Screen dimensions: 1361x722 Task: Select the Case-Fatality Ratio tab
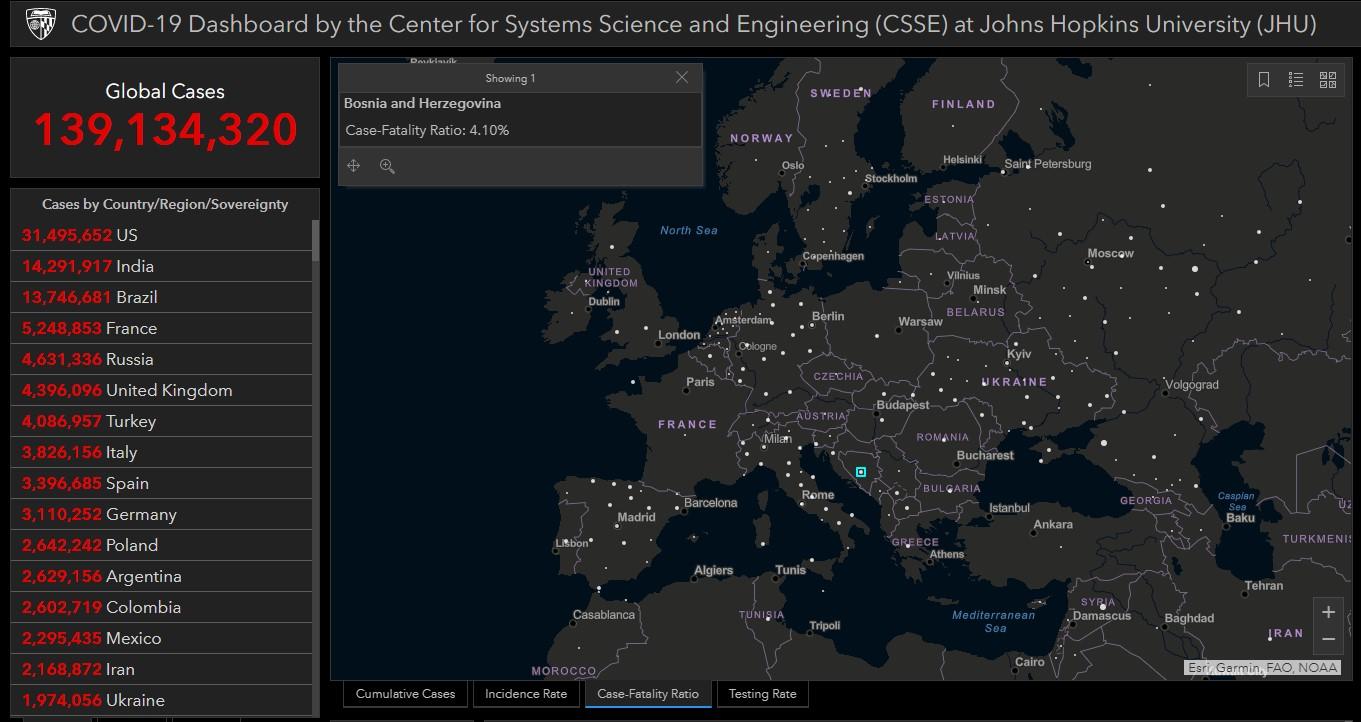[x=648, y=694]
